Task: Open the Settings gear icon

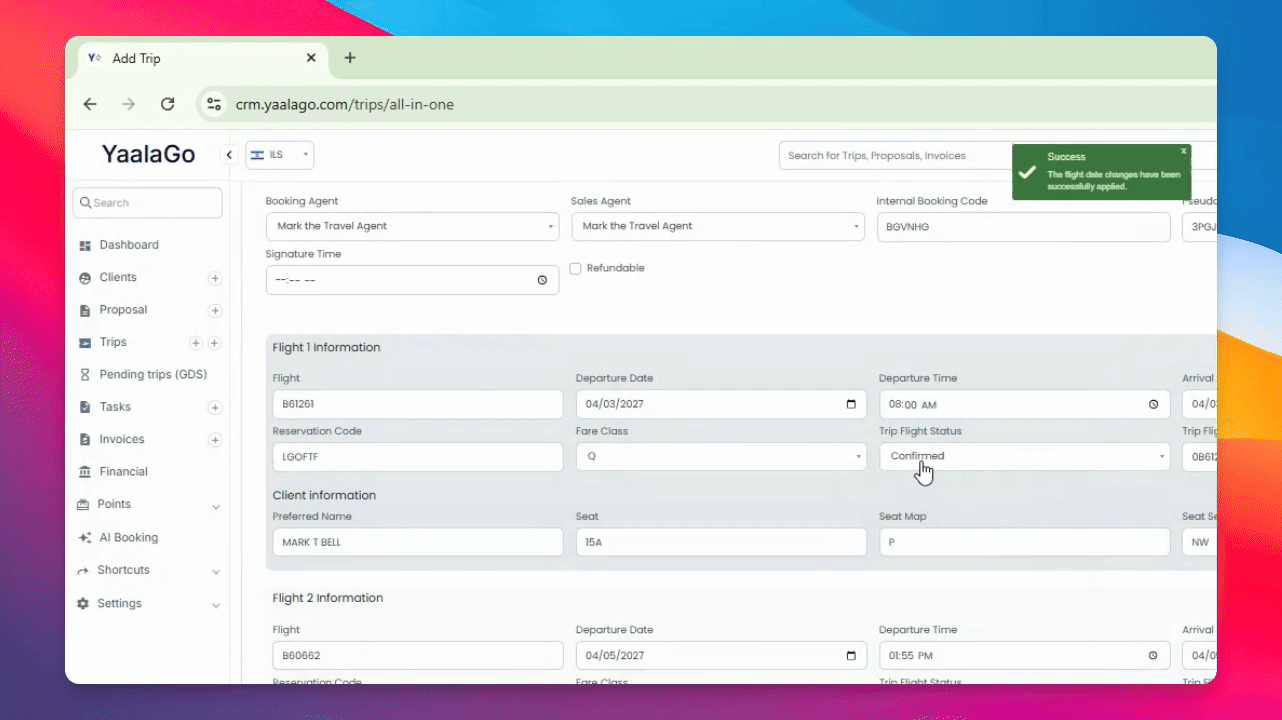Action: [x=84, y=604]
